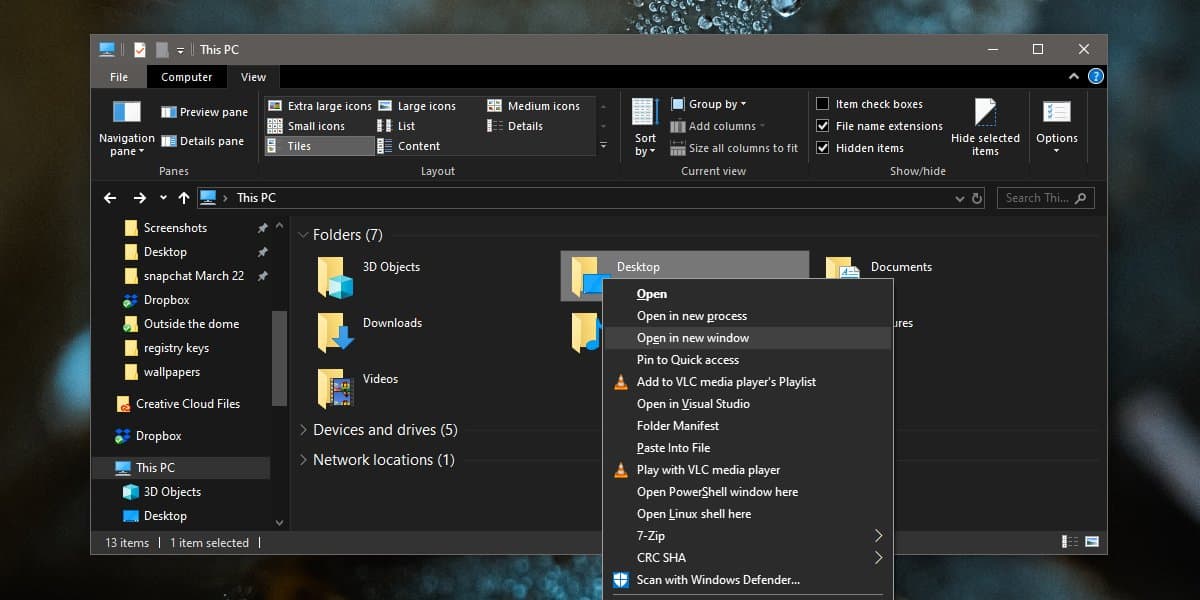The image size is (1200, 600).
Task: Expand Devices and drives section
Action: [x=303, y=429]
